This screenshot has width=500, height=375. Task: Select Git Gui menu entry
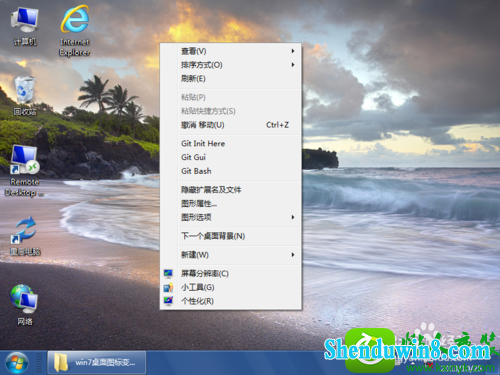[x=231, y=157]
